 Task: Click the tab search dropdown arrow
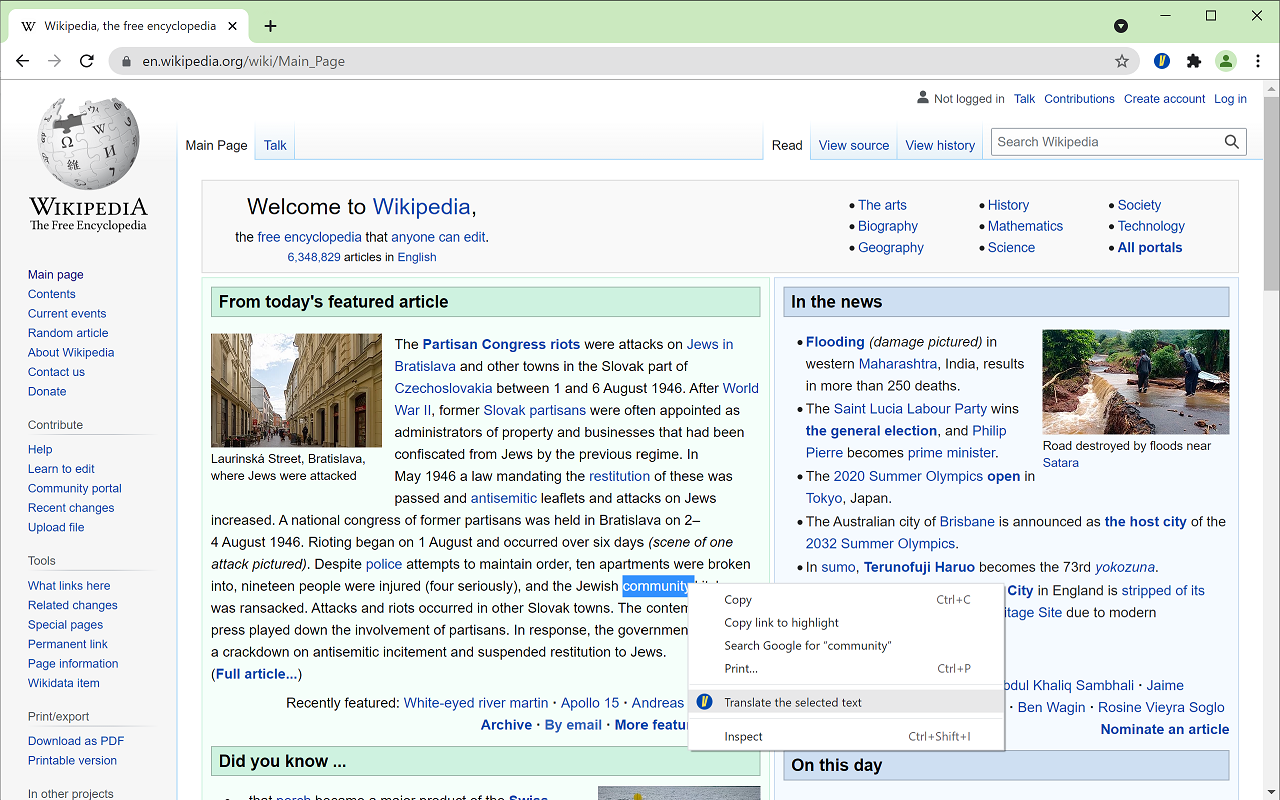pyautogui.click(x=1121, y=26)
